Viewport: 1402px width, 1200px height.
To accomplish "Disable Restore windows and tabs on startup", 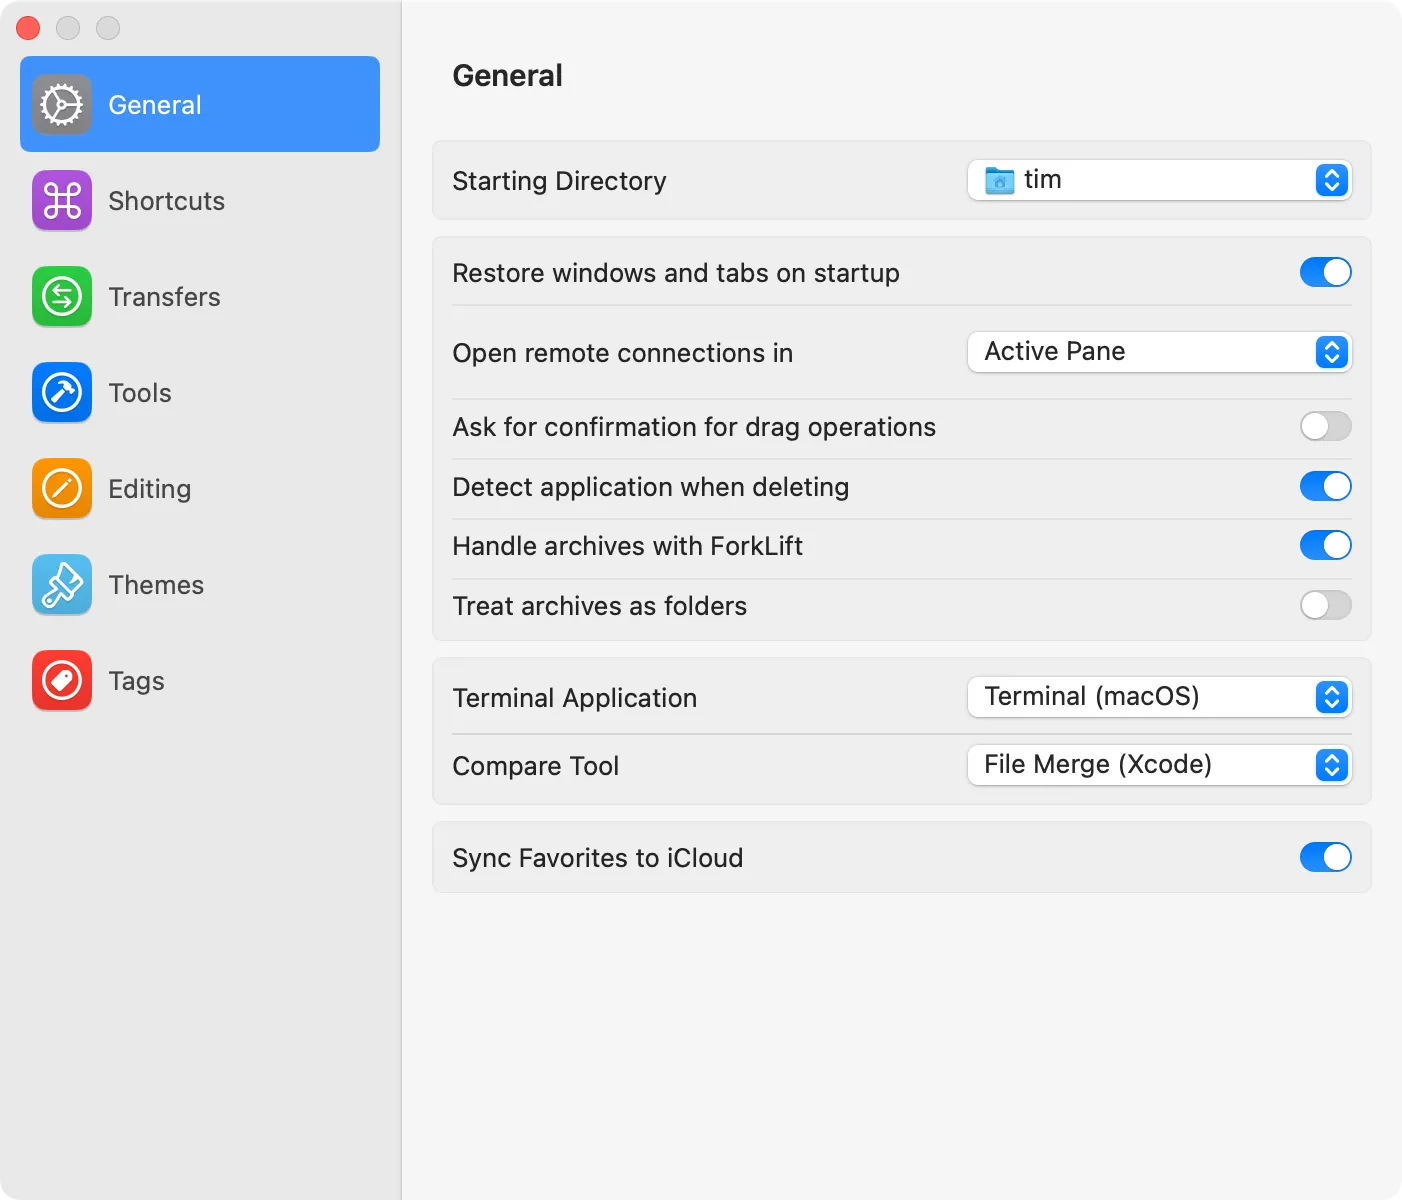I will [1325, 272].
